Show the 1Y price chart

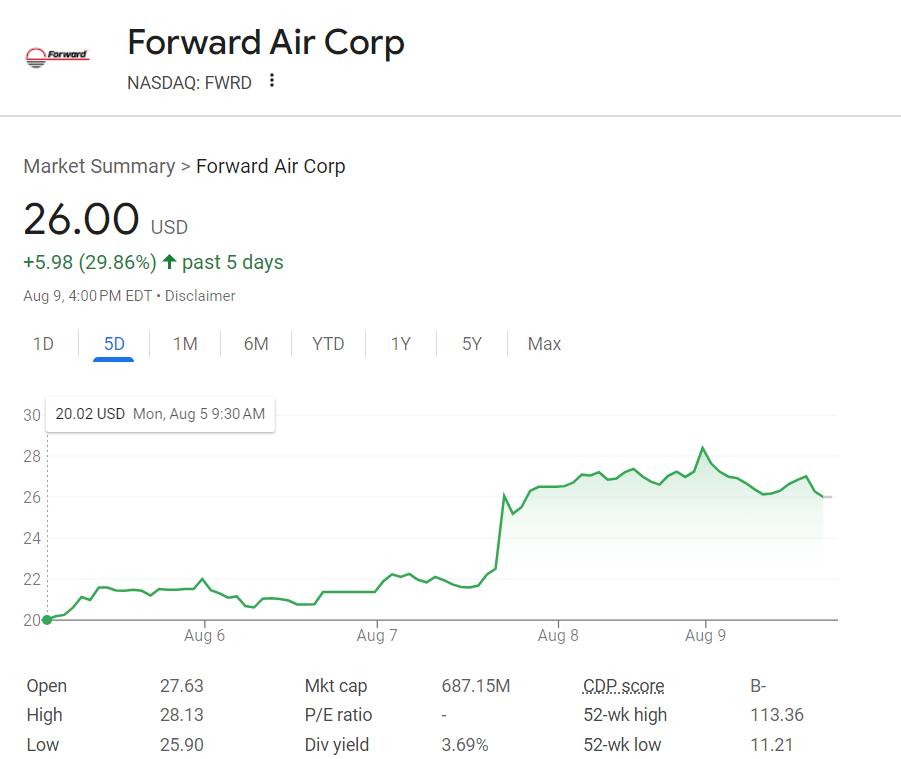tap(400, 344)
